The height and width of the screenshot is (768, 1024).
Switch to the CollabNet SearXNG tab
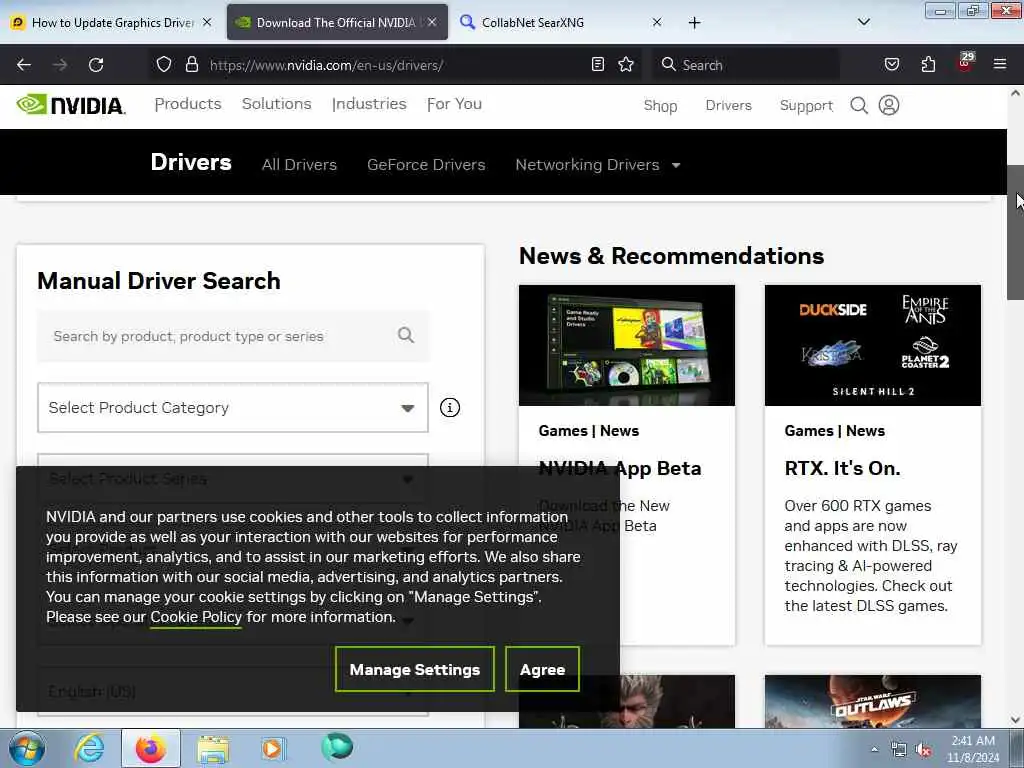point(558,22)
